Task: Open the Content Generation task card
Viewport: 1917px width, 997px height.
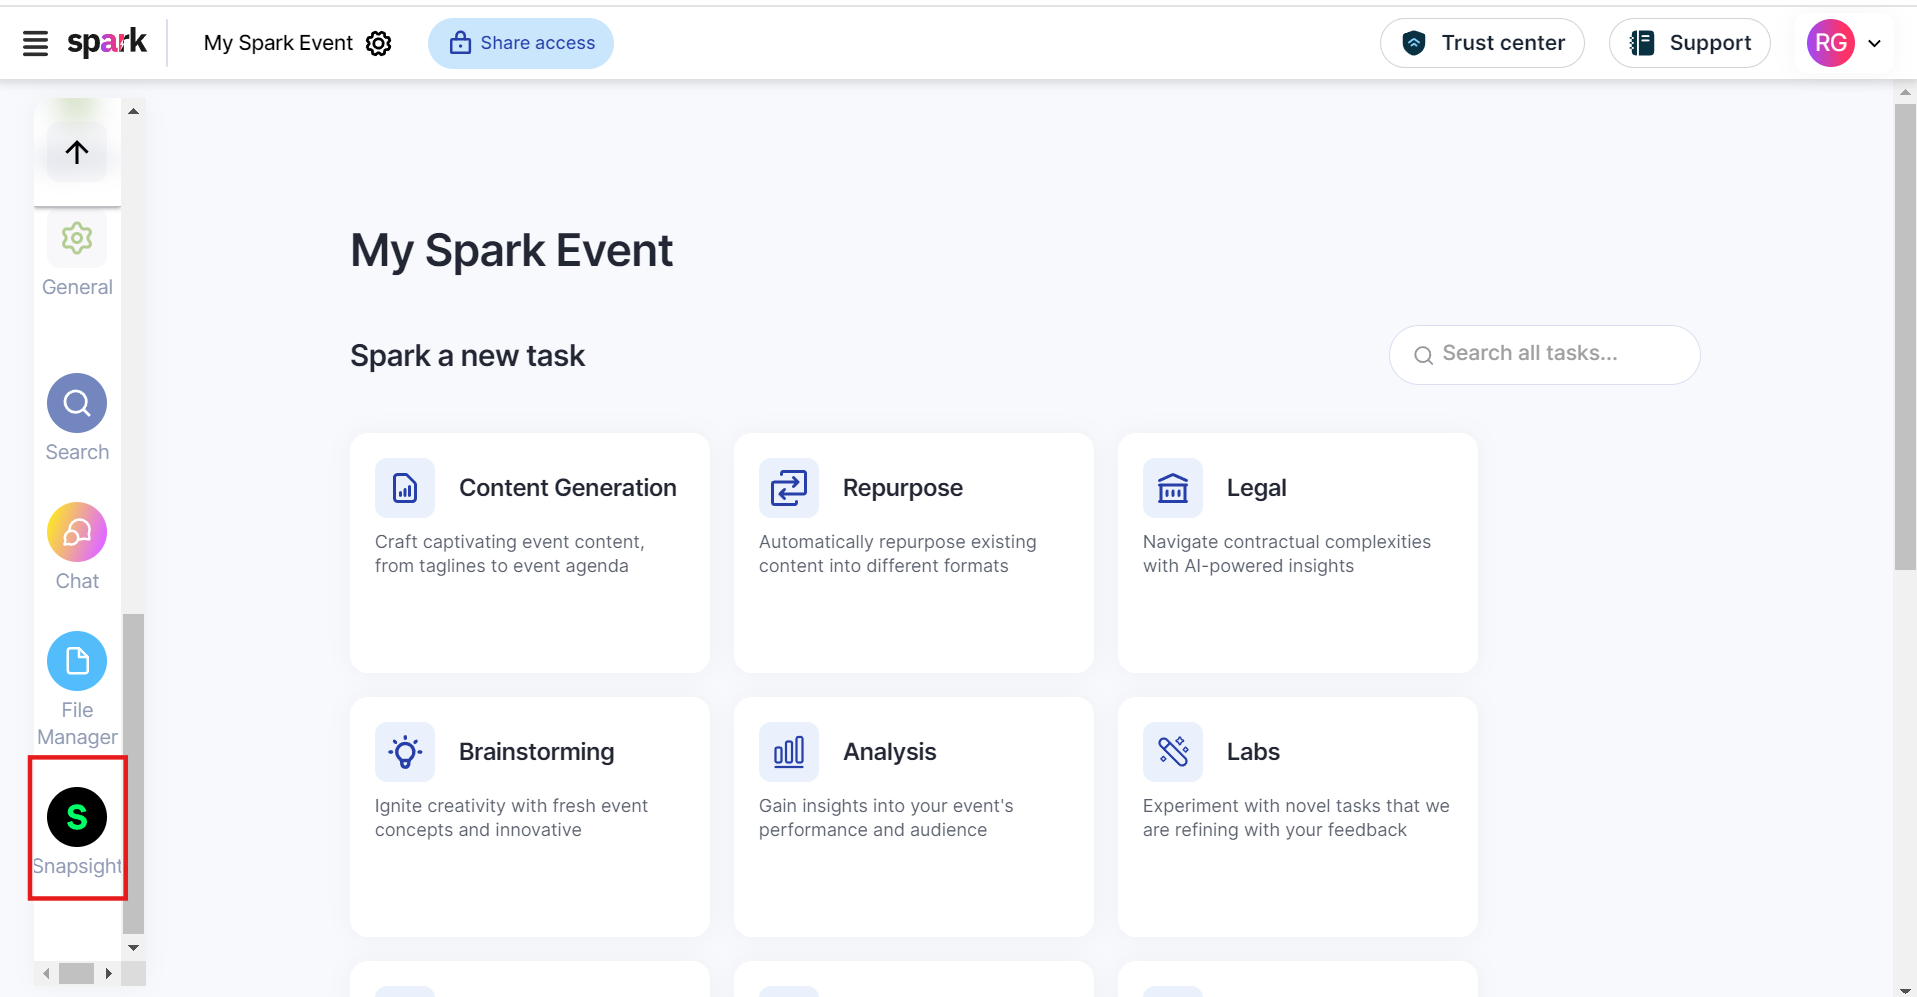Action: point(530,553)
